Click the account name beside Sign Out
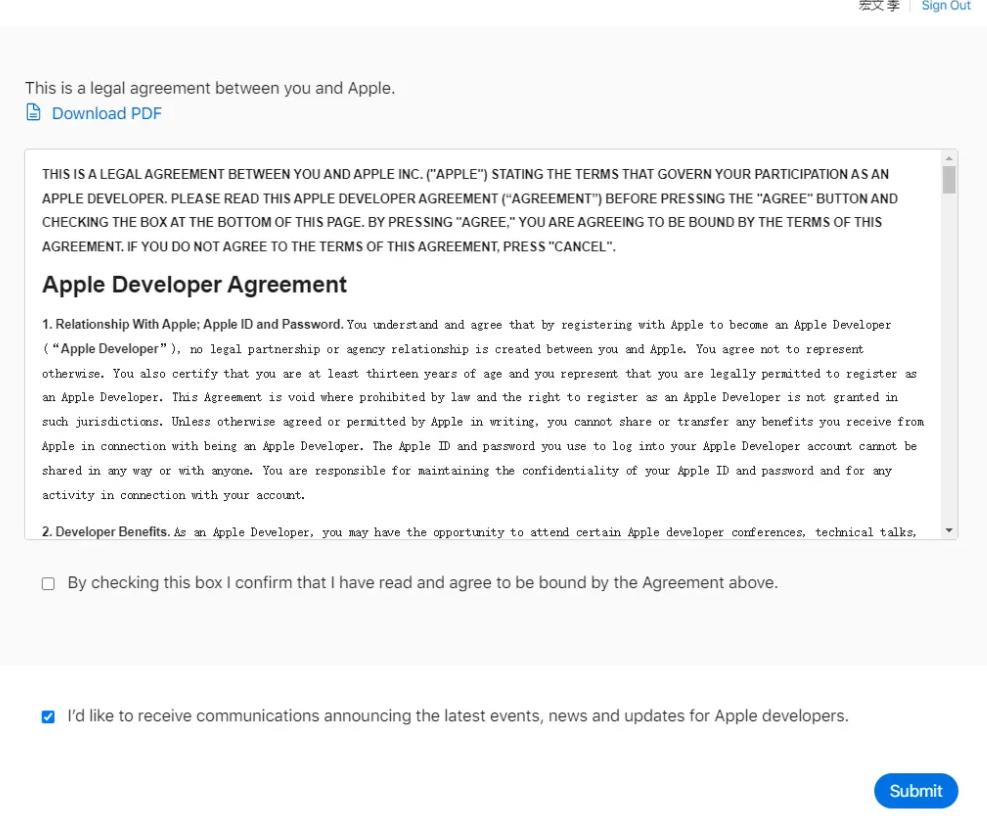This screenshot has width=987, height=816. tap(879, 6)
